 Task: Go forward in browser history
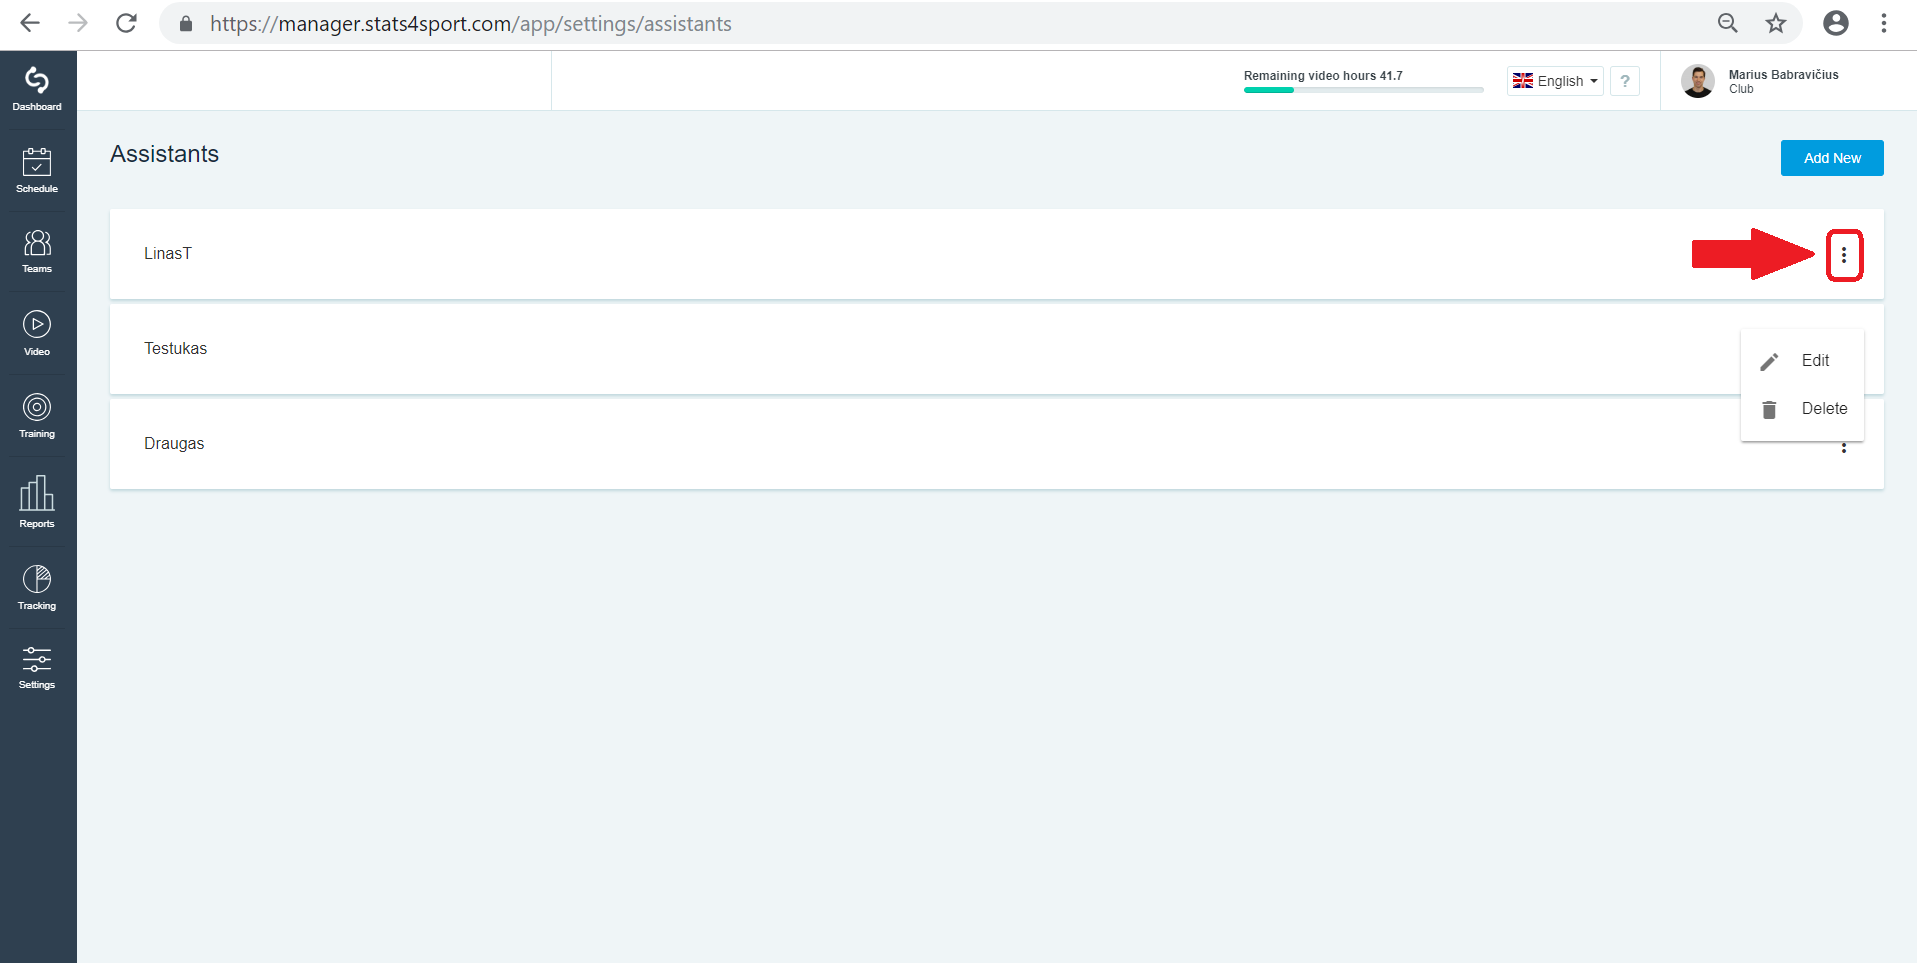coord(78,23)
